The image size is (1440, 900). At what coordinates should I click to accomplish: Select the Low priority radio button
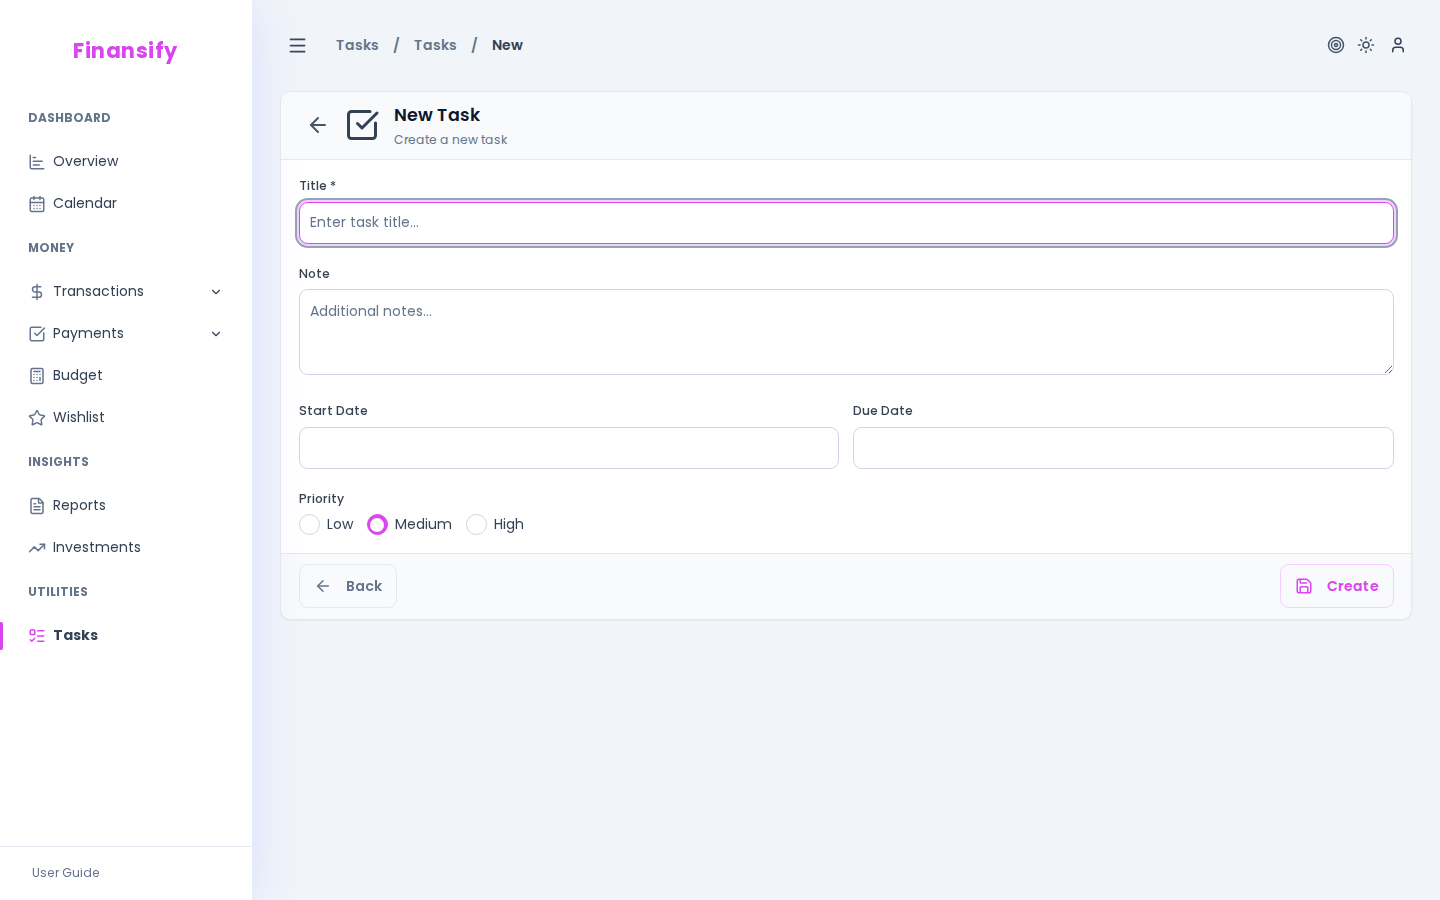point(309,524)
